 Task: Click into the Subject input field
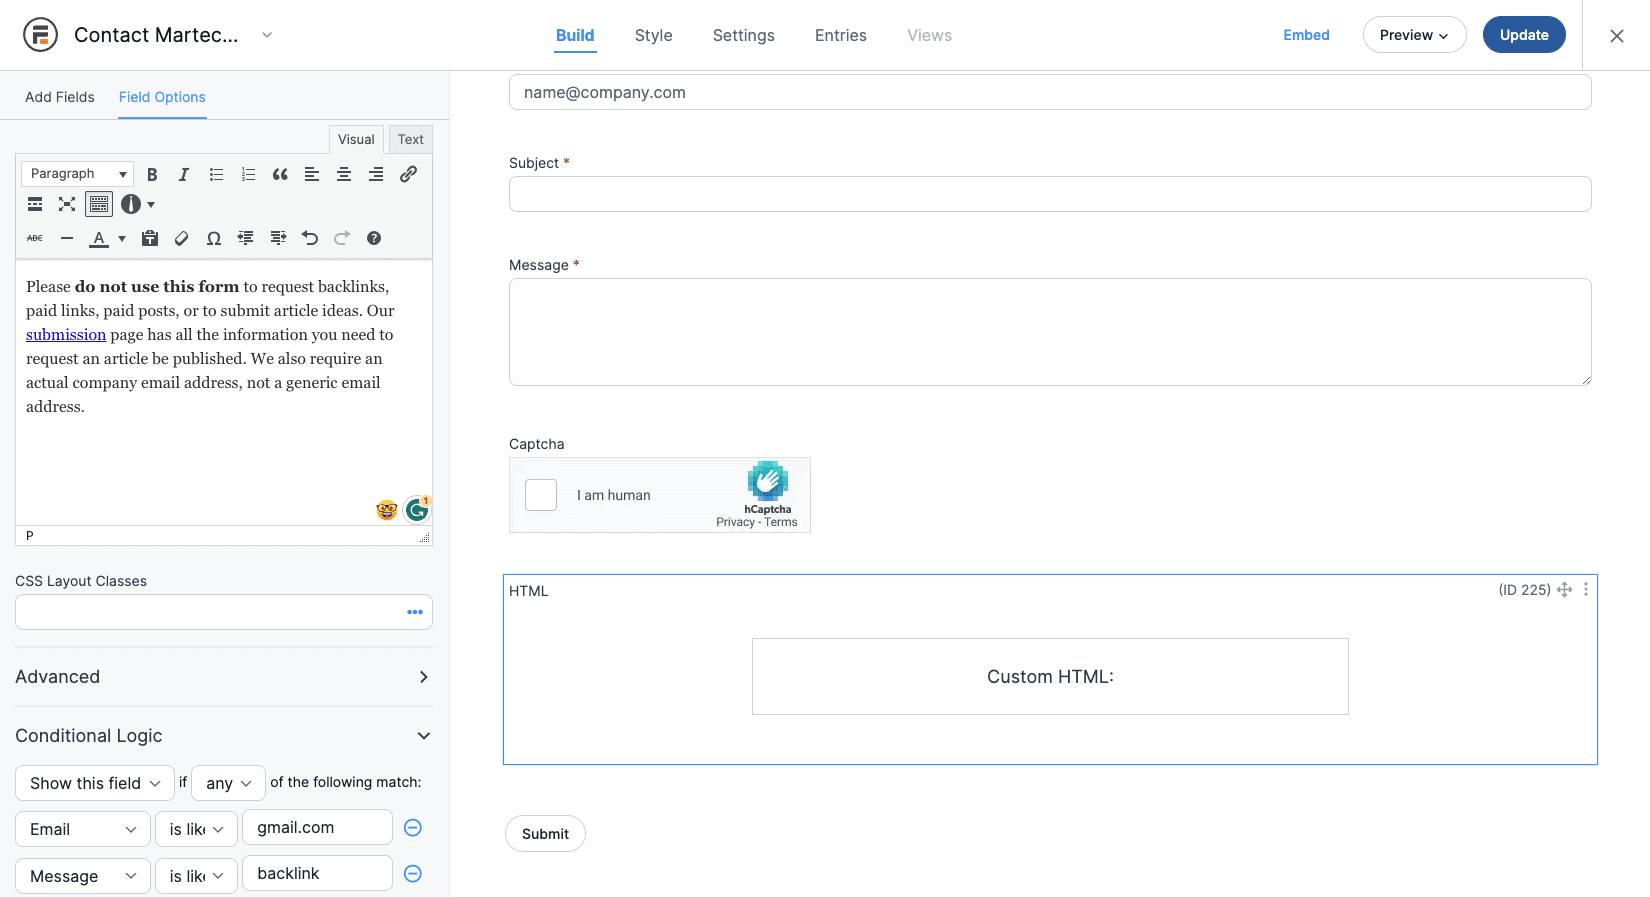1049,194
